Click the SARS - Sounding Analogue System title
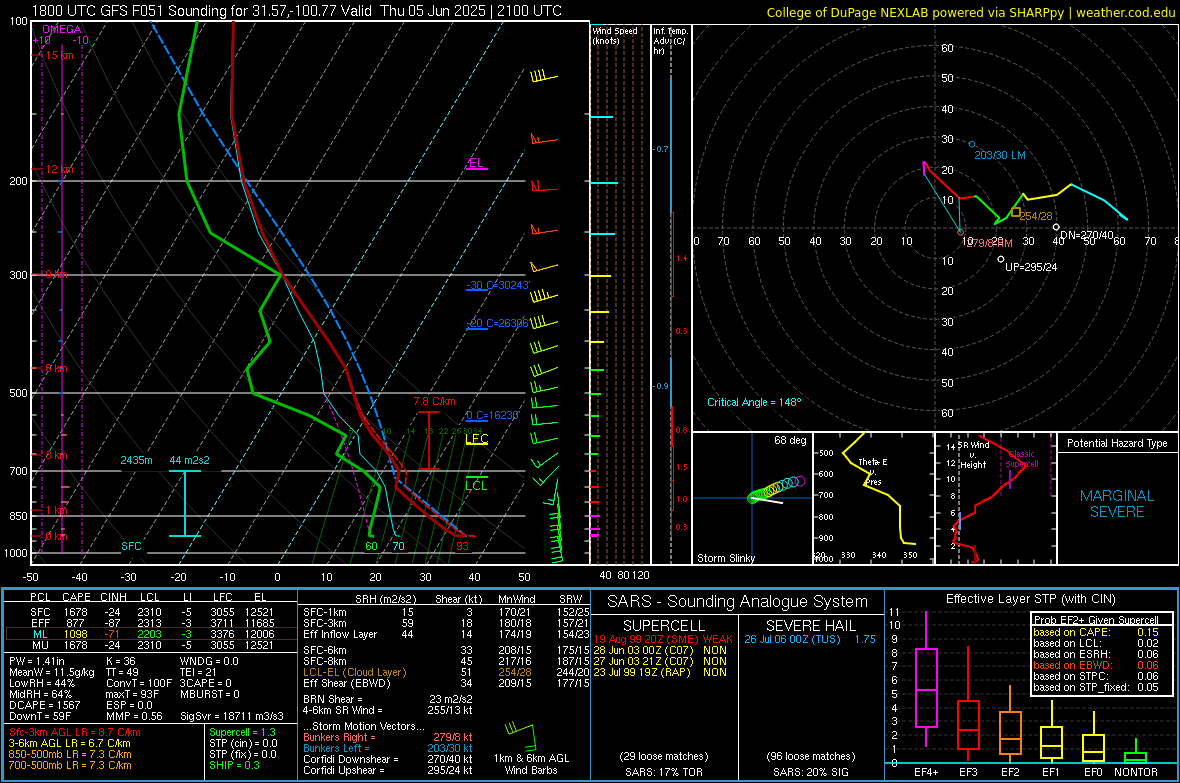Screen dimensions: 1180x783 pyautogui.click(x=738, y=602)
